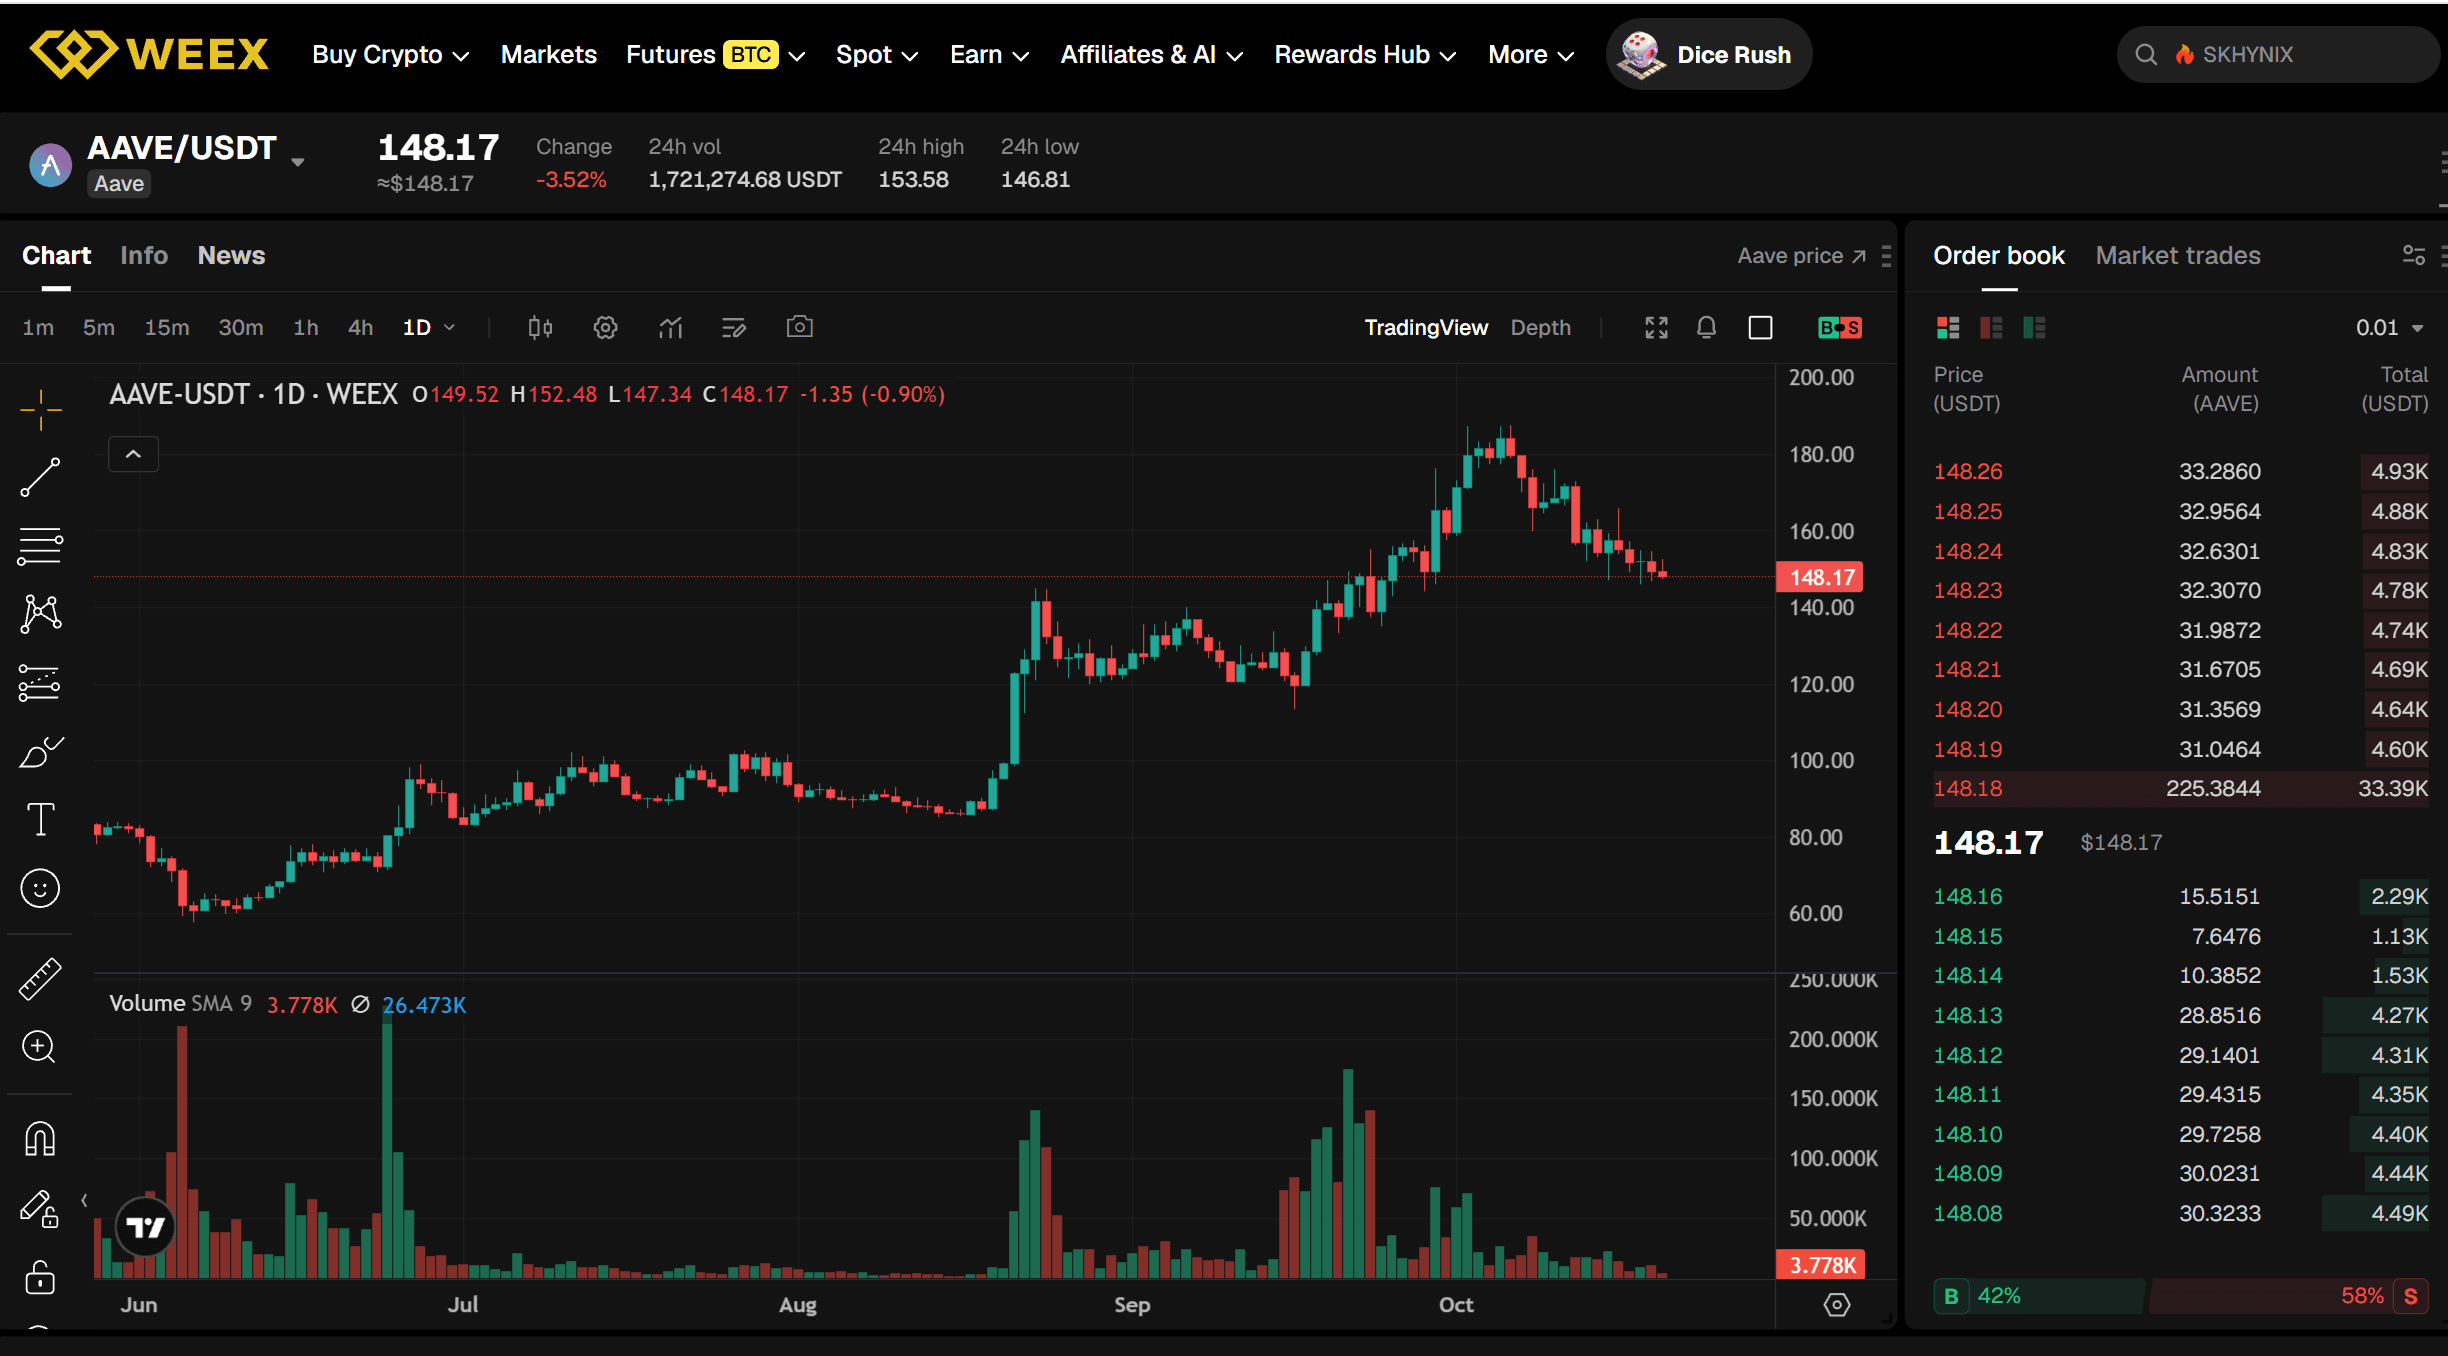Open the forecasting and measurement tools
The width and height of the screenshot is (2448, 1356).
(x=40, y=683)
